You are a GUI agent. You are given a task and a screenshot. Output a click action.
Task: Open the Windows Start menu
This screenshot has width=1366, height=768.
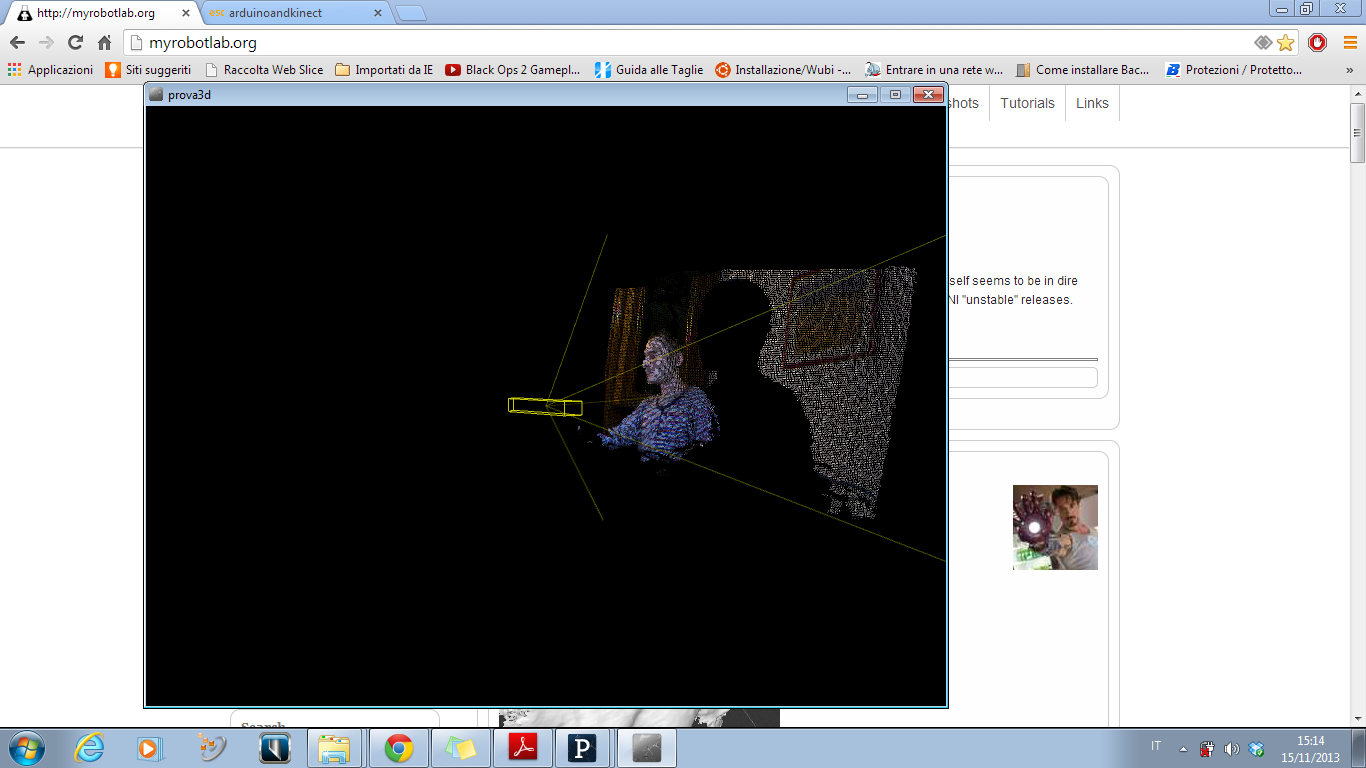(x=25, y=748)
